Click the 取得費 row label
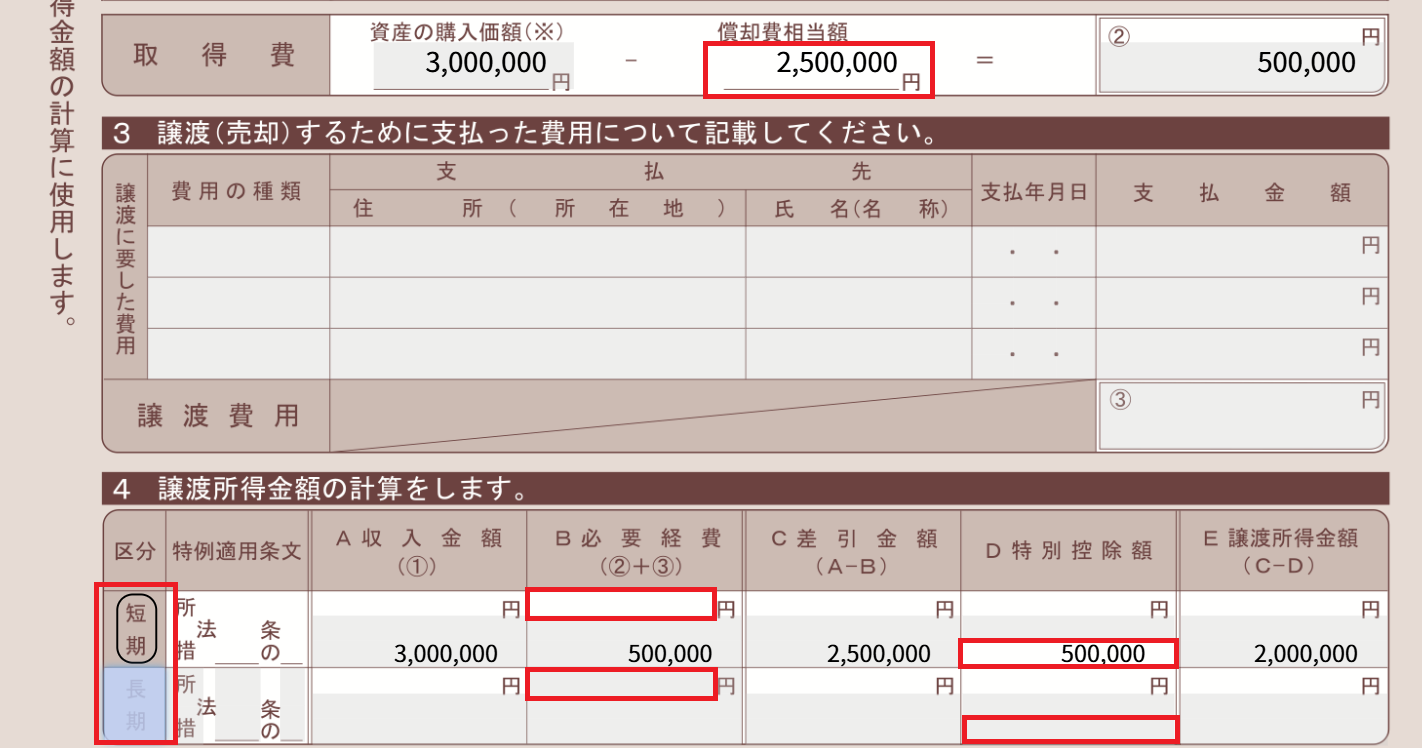This screenshot has height=748, width=1422. pos(215,56)
